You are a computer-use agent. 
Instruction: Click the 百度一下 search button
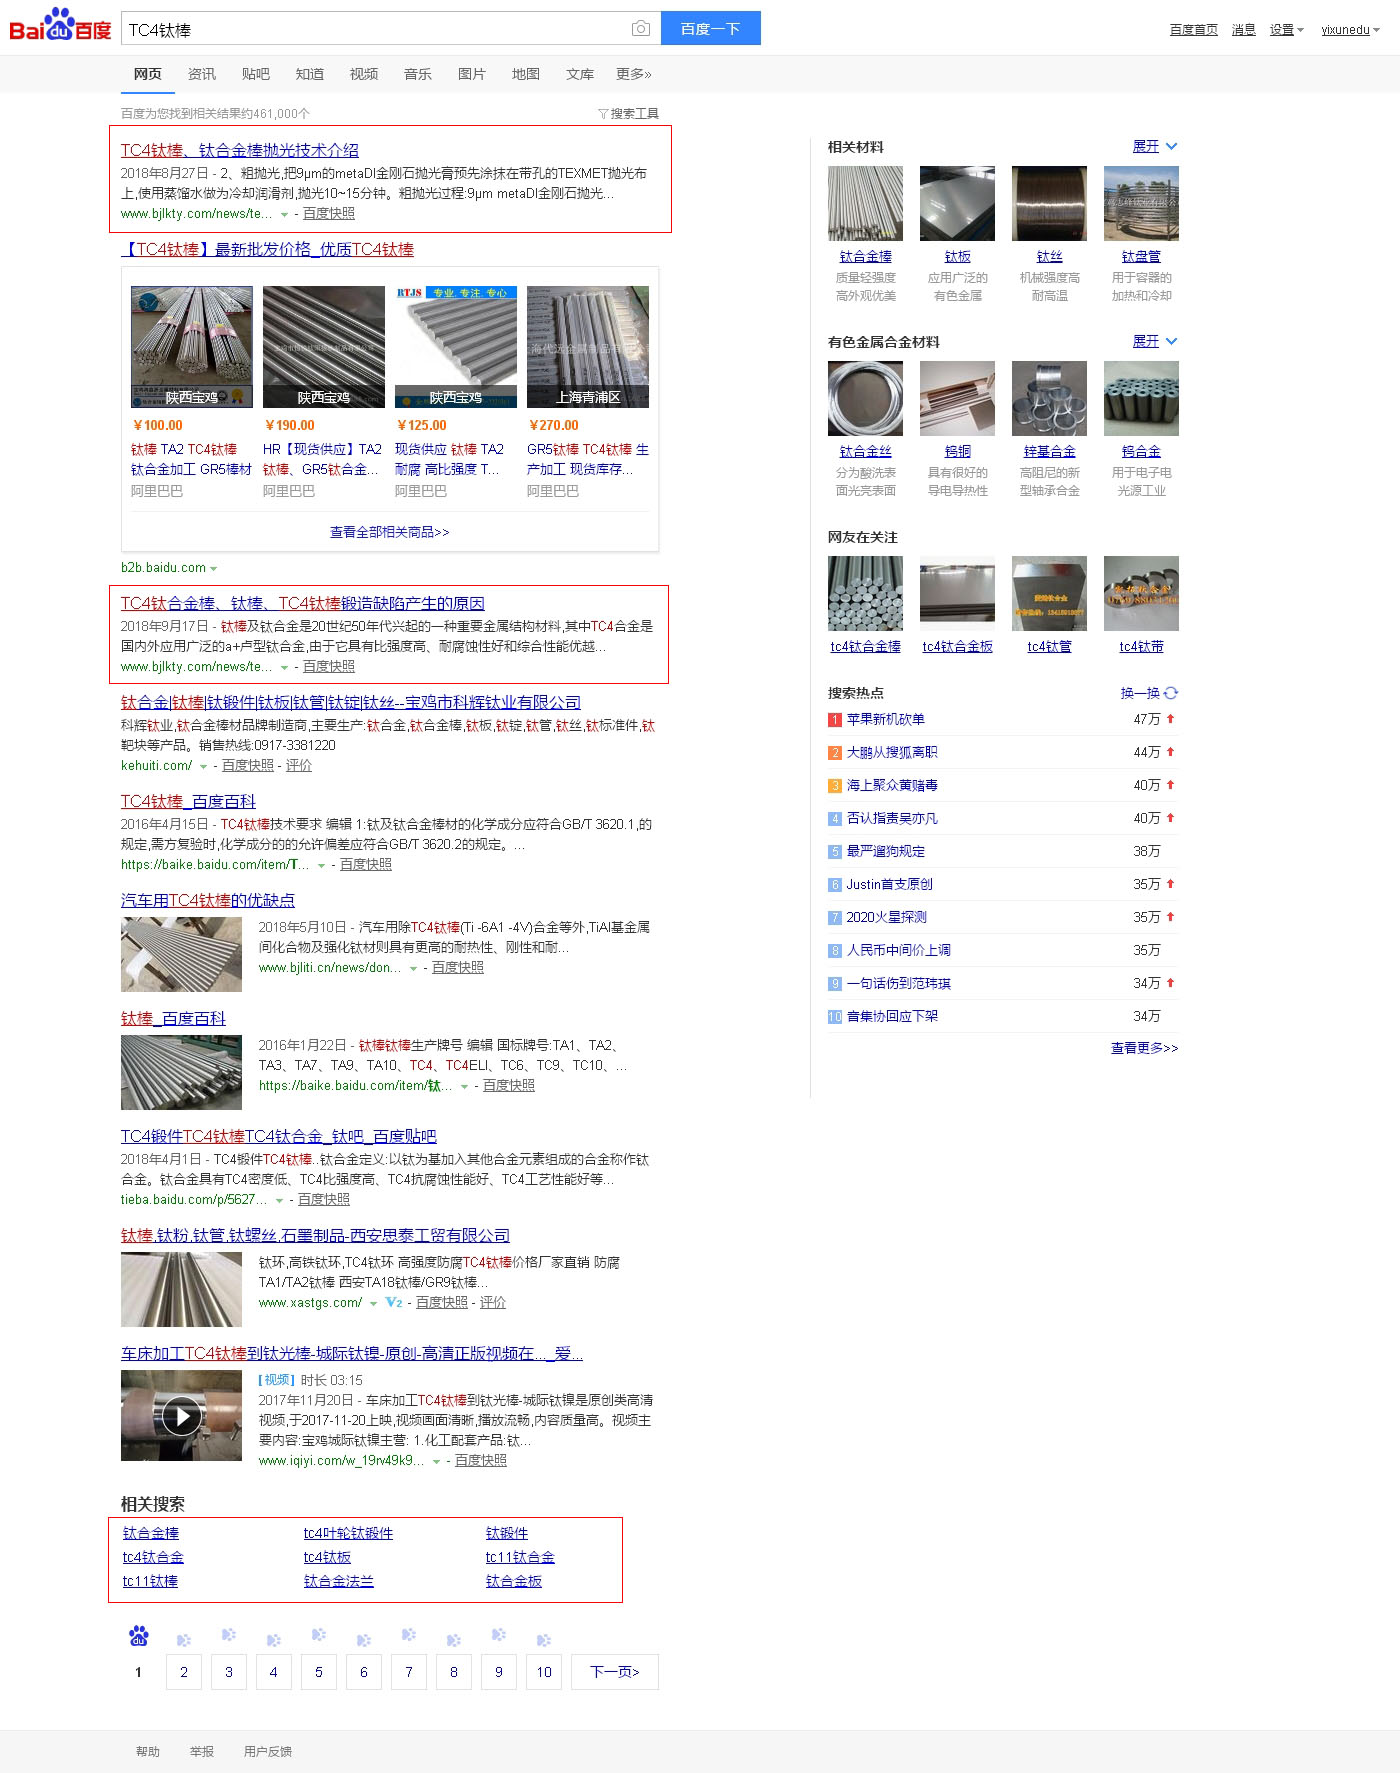coord(711,28)
